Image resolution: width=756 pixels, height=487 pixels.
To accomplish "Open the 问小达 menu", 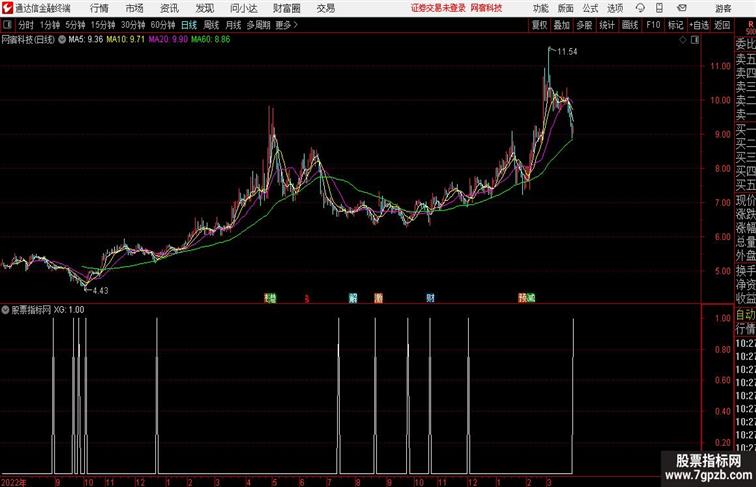I will click(x=243, y=8).
